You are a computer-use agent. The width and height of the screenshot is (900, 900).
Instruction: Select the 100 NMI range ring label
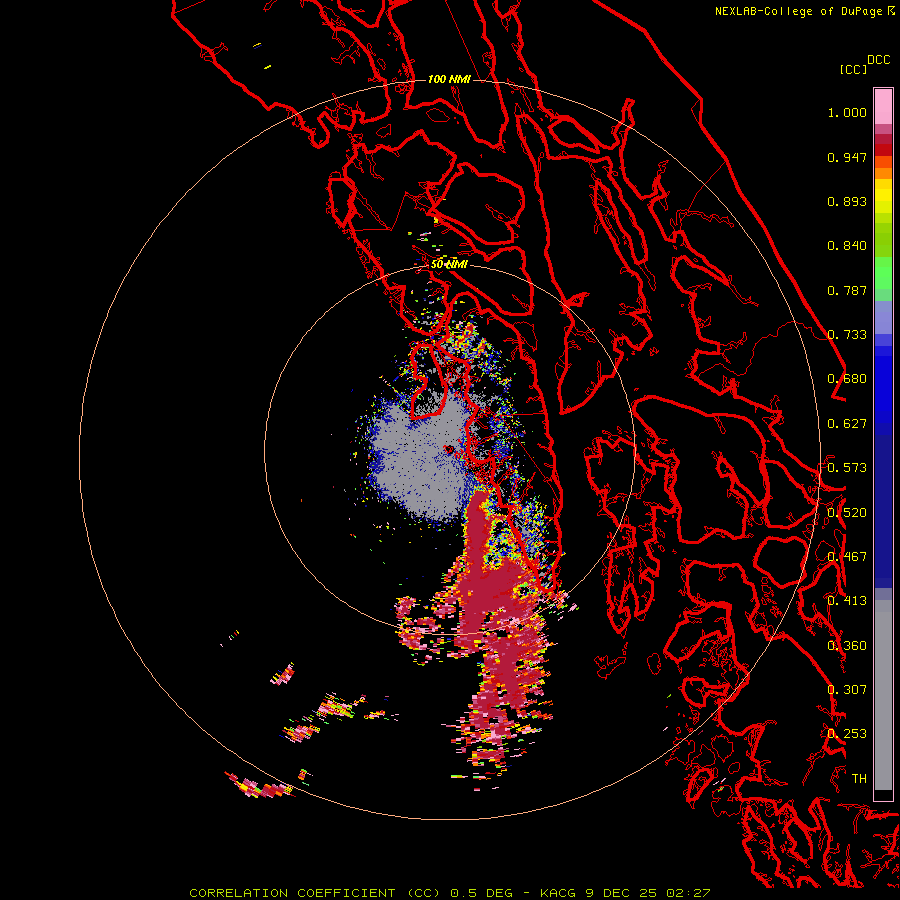[449, 79]
